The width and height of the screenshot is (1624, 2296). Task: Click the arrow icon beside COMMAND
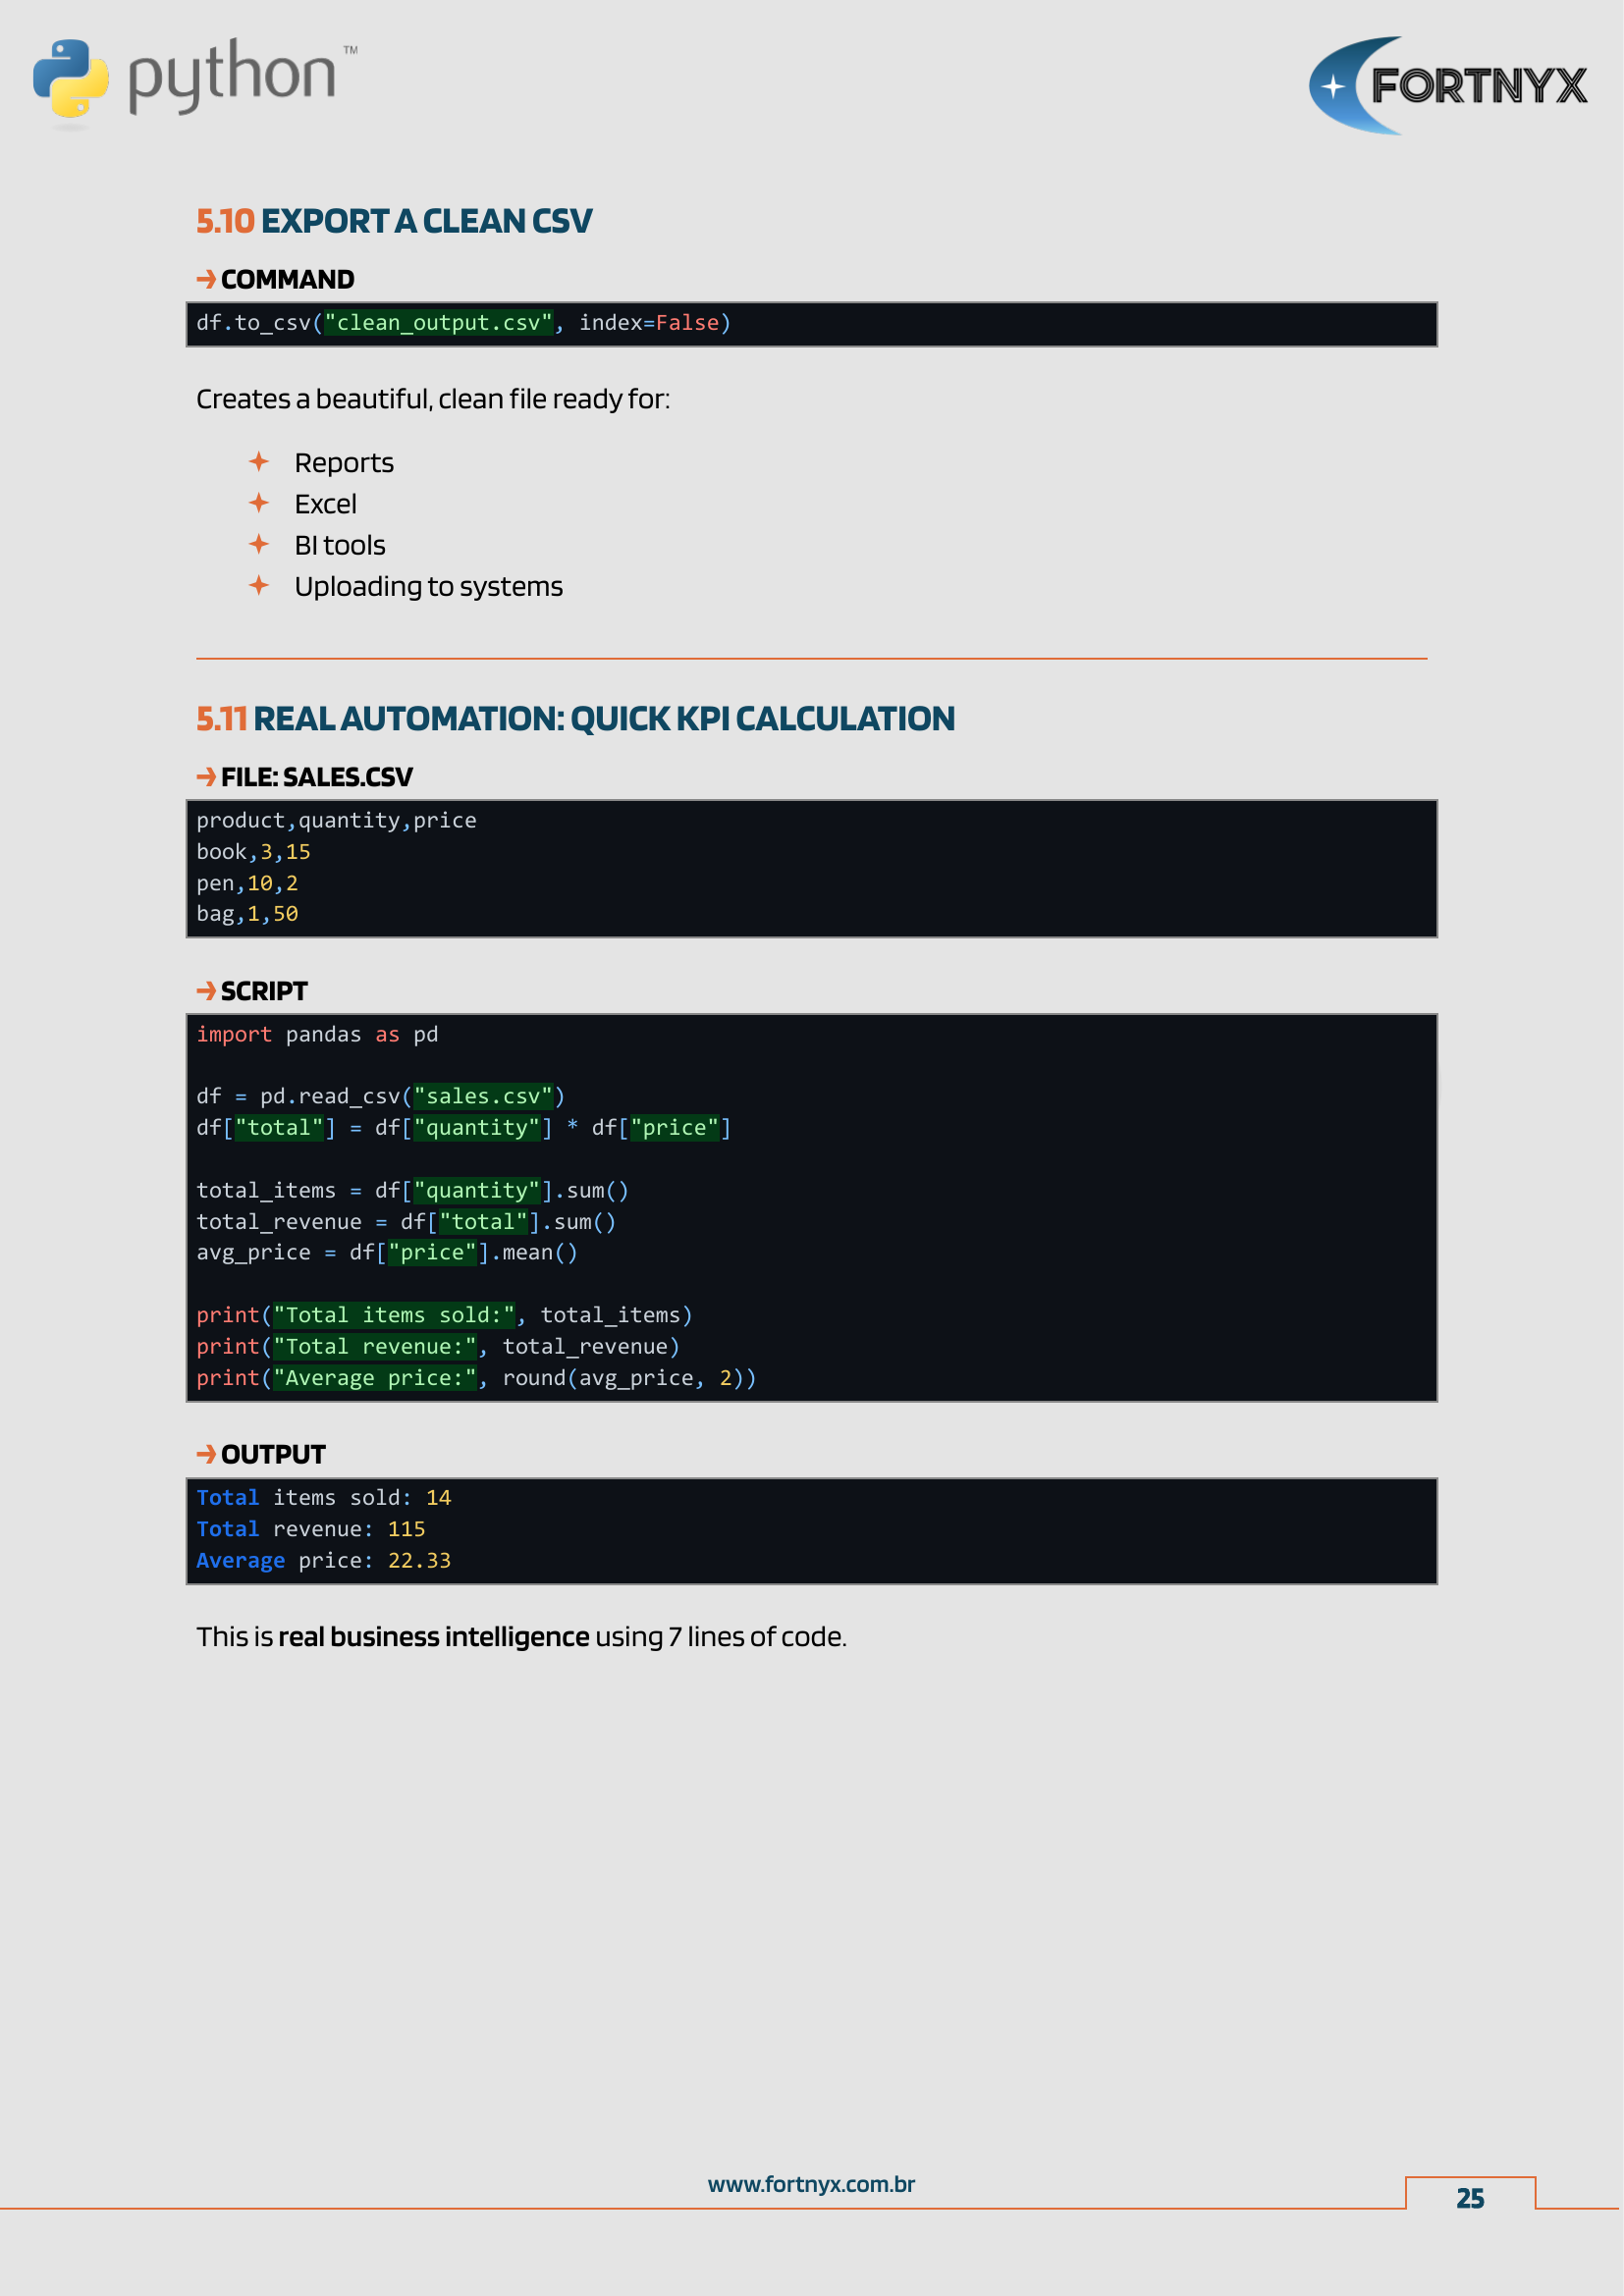tap(206, 279)
